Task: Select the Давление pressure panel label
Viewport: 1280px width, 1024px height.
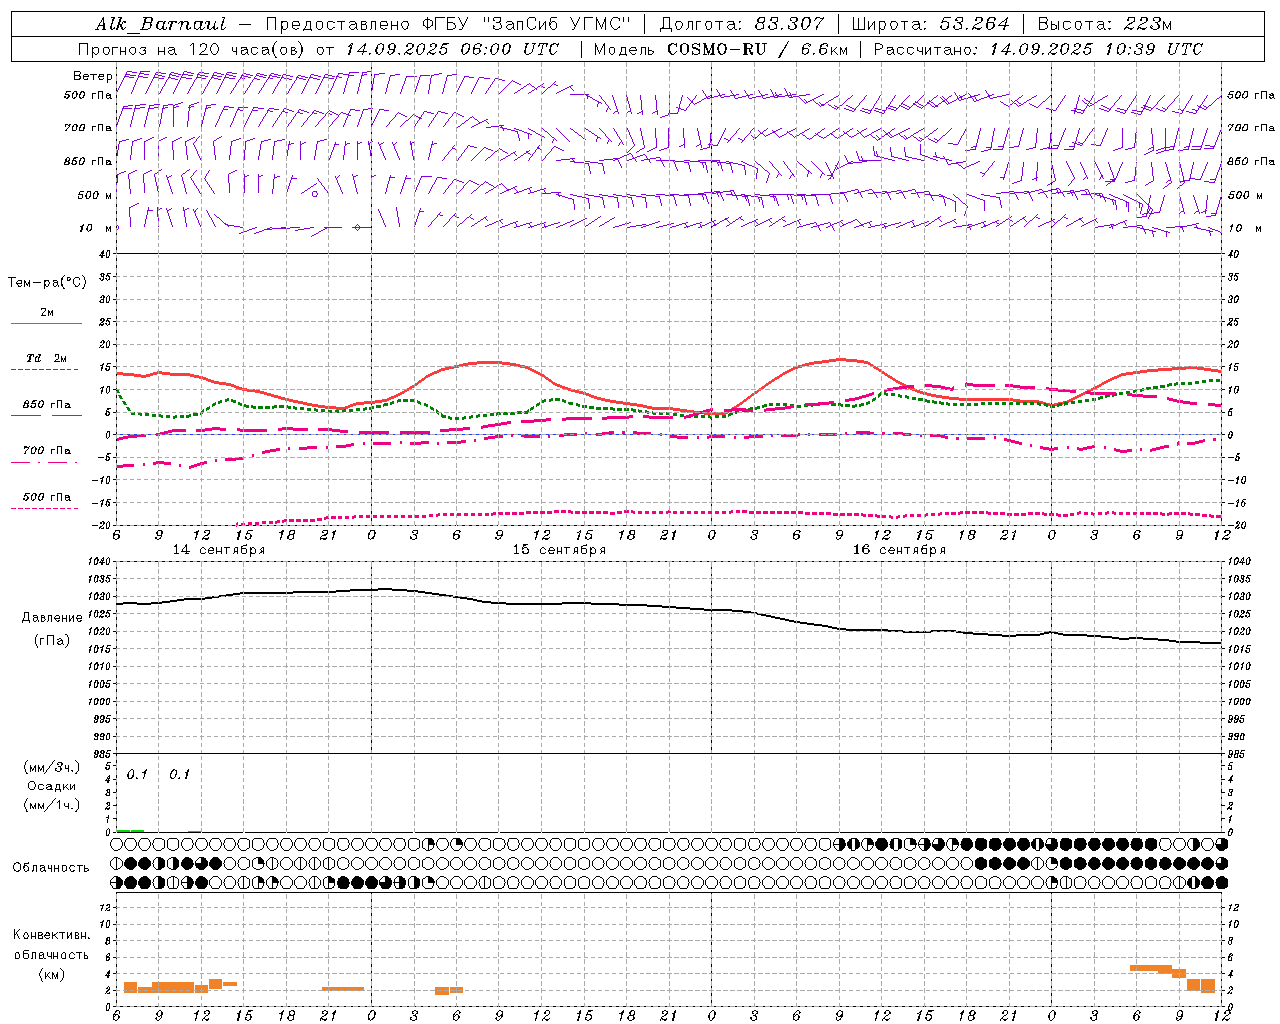Action: [x=52, y=618]
